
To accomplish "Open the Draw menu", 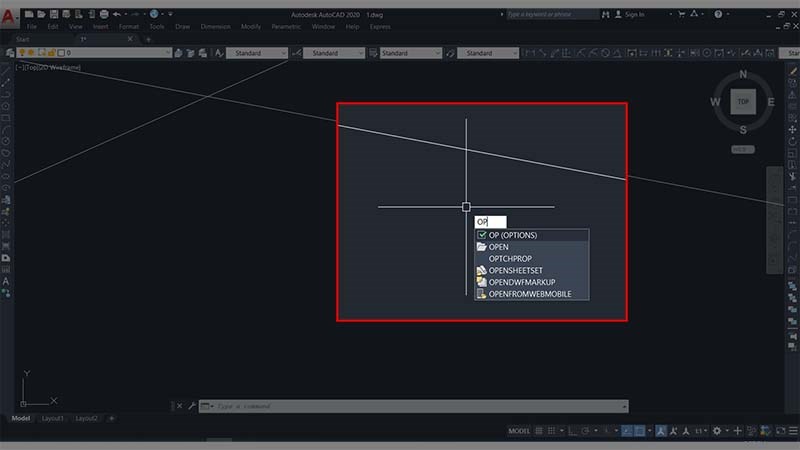I will tap(182, 26).
